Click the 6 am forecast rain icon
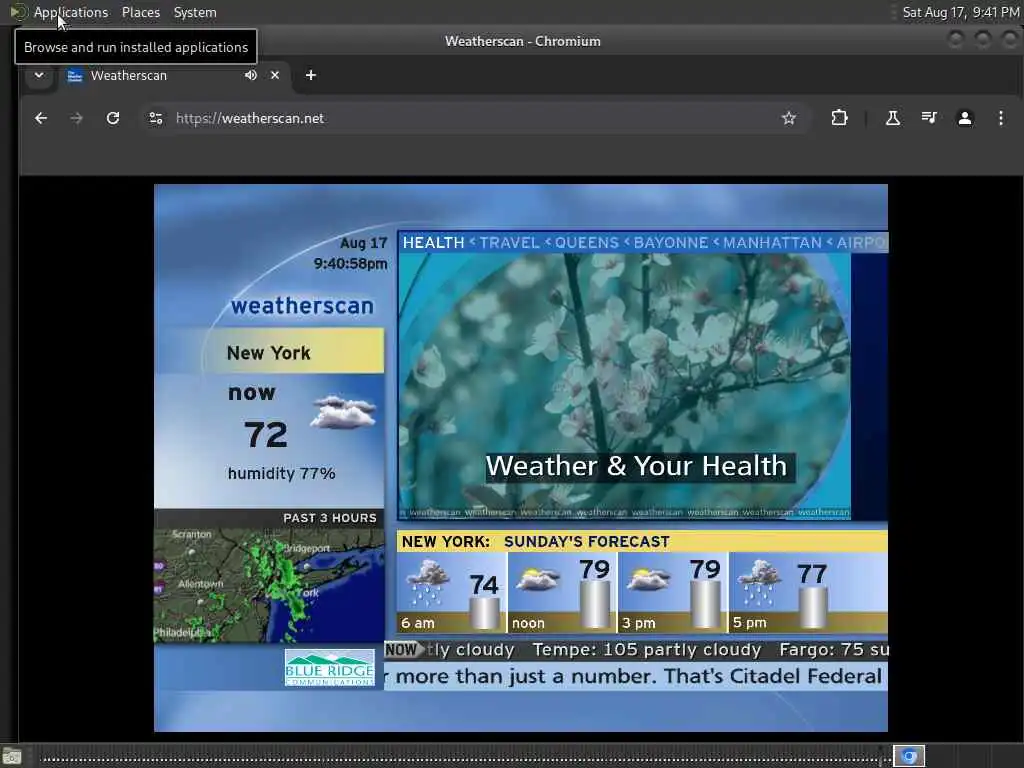Viewport: 1024px width, 768px height. click(428, 582)
